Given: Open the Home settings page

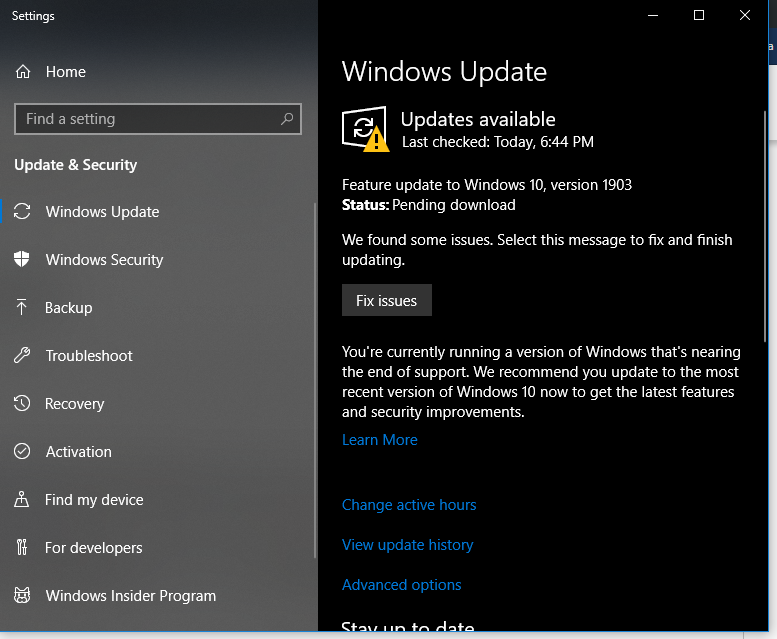Looking at the screenshot, I should tap(159, 72).
